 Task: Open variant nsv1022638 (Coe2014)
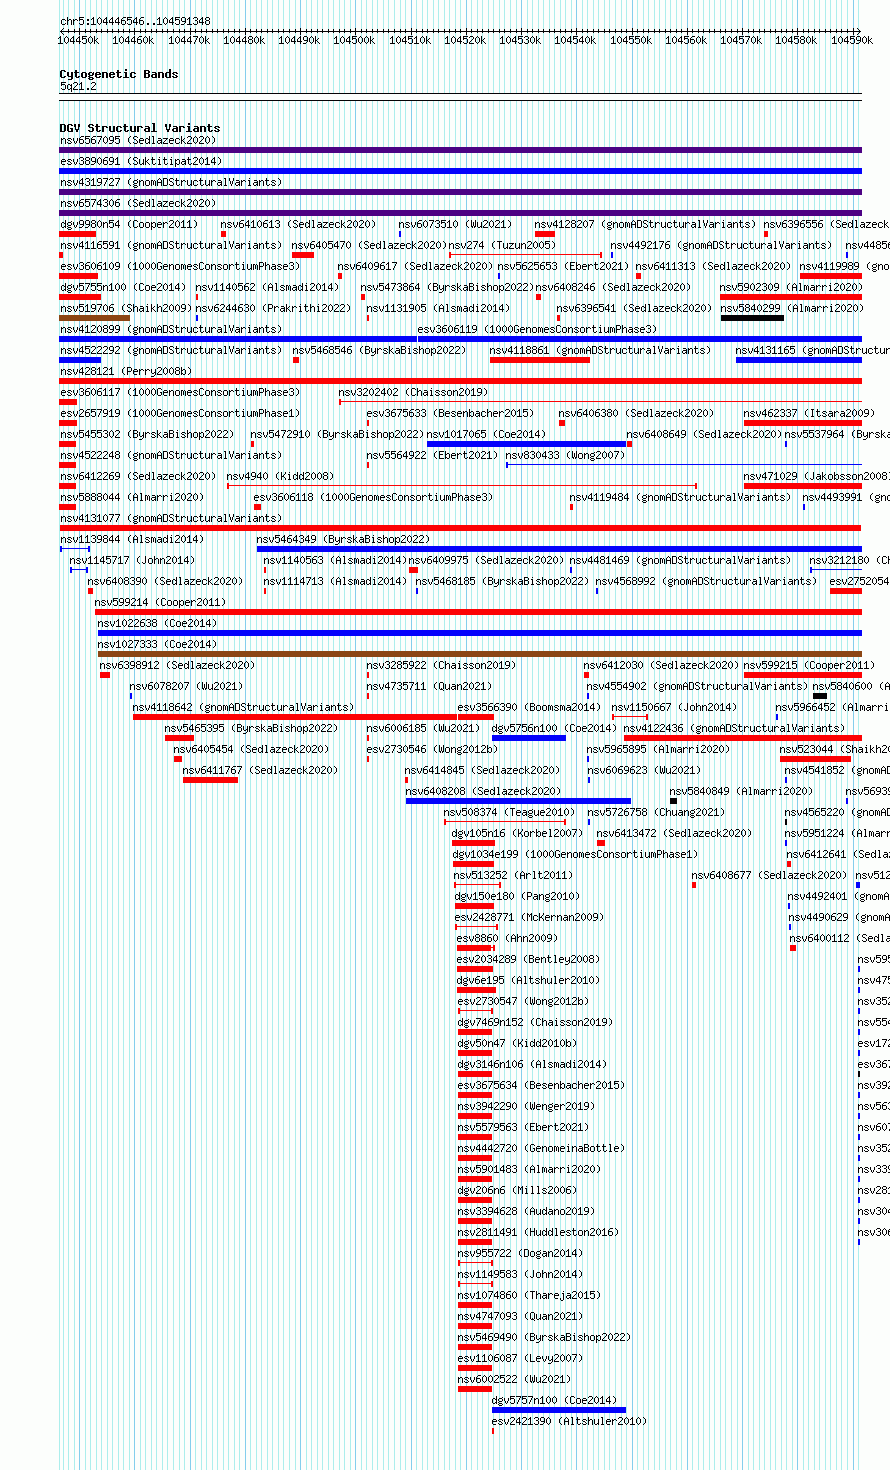pos(156,624)
